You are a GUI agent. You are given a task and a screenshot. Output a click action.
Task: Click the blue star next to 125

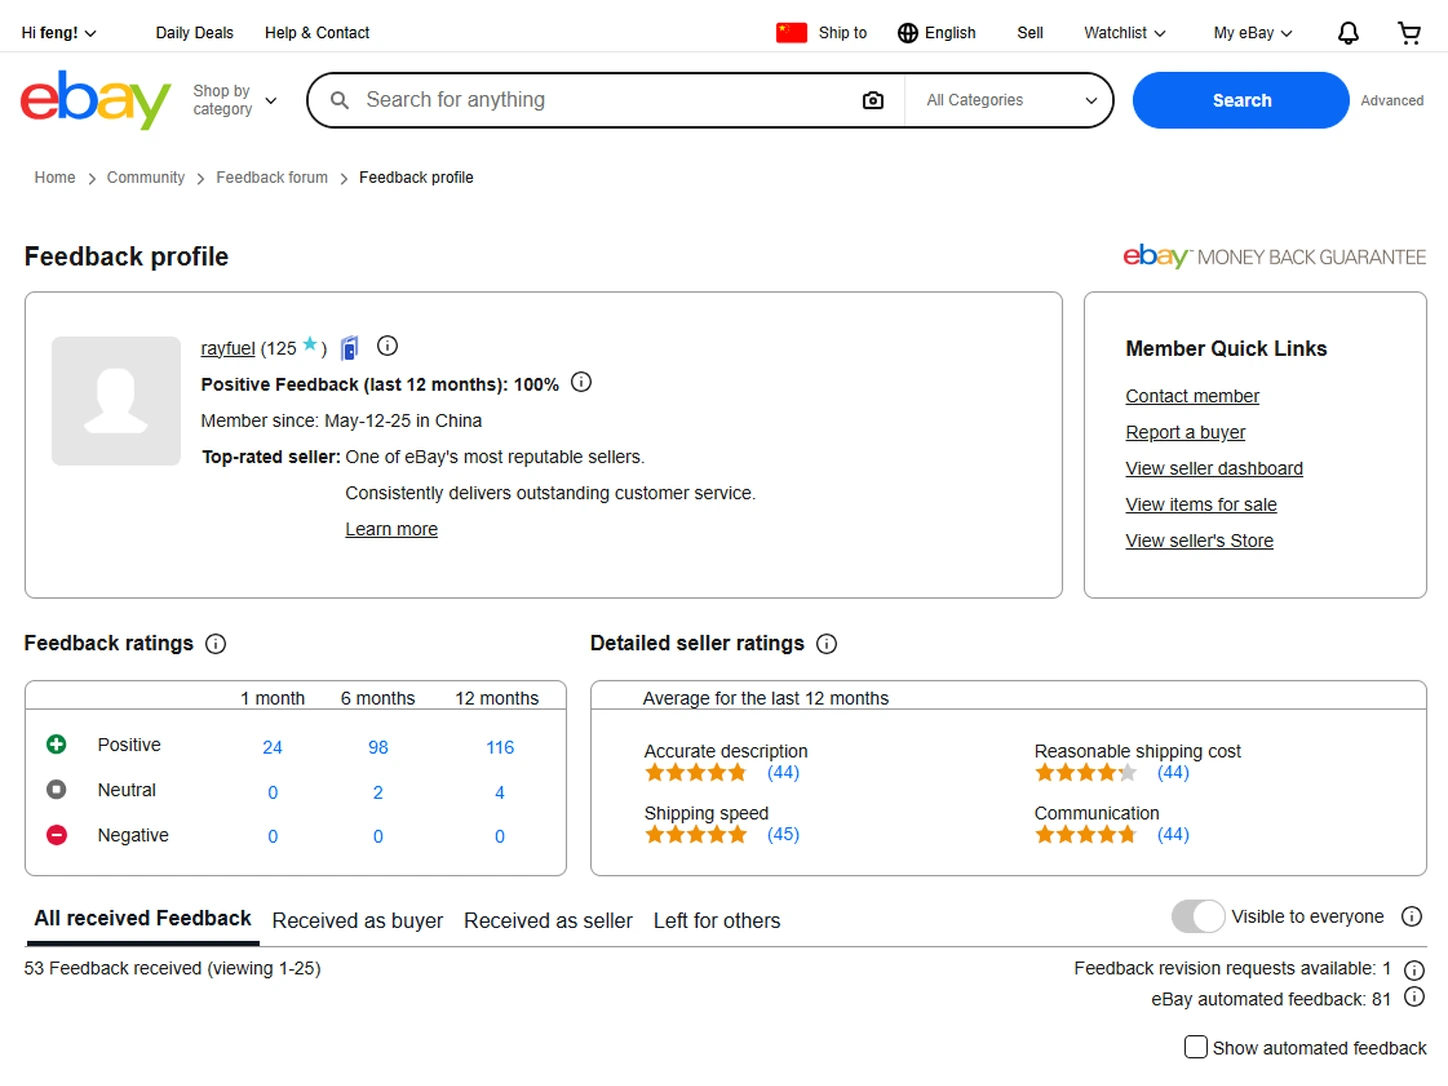(310, 344)
